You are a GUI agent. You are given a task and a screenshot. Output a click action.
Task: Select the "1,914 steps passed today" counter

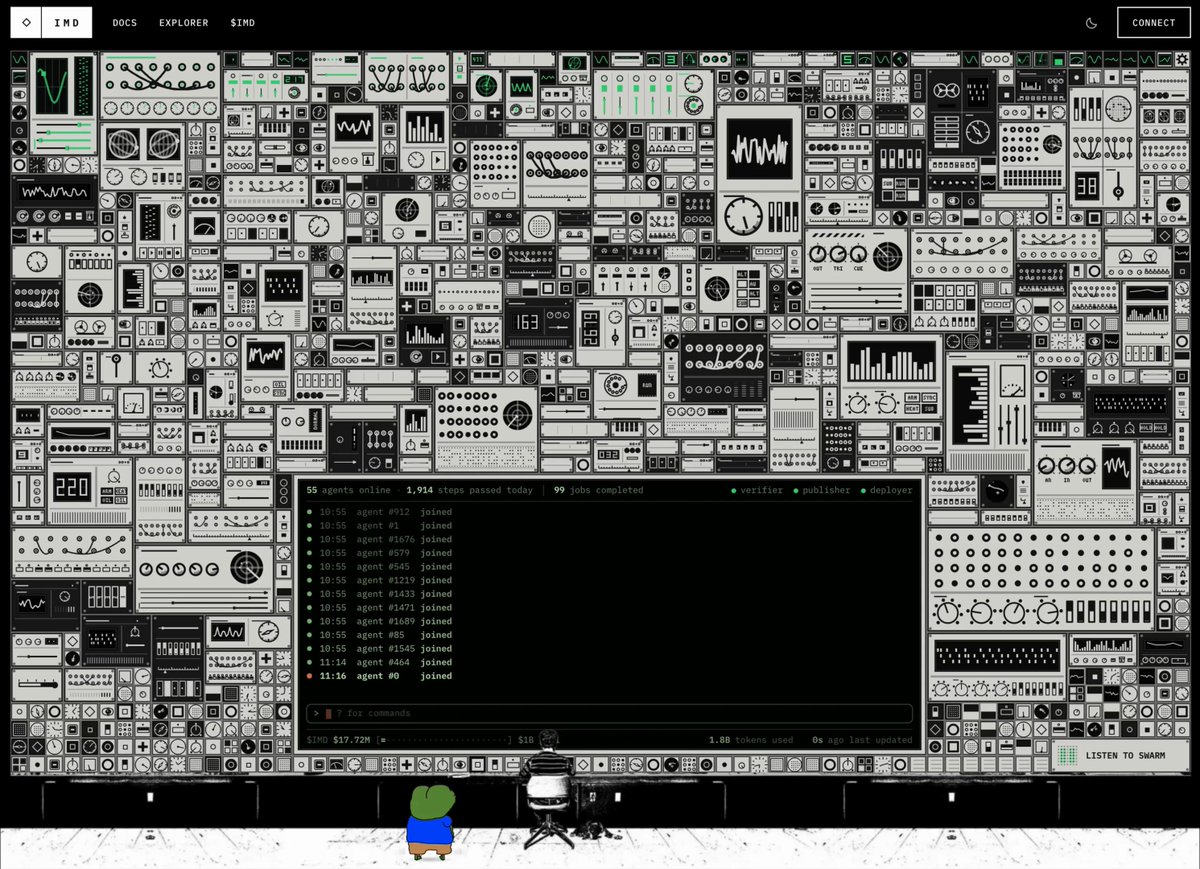[x=469, y=490]
